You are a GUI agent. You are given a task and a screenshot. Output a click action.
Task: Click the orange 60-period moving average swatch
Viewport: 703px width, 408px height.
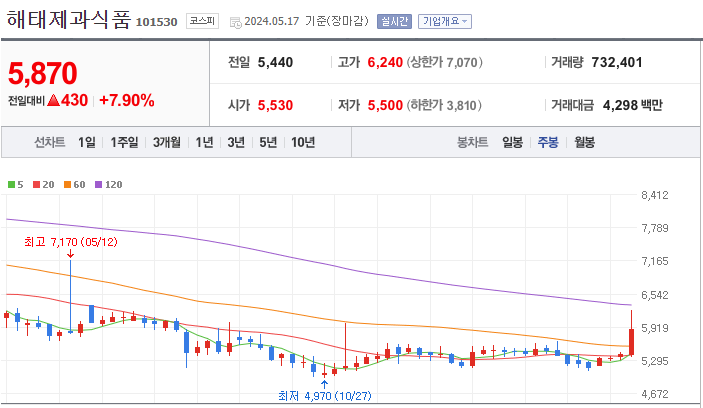pos(68,184)
